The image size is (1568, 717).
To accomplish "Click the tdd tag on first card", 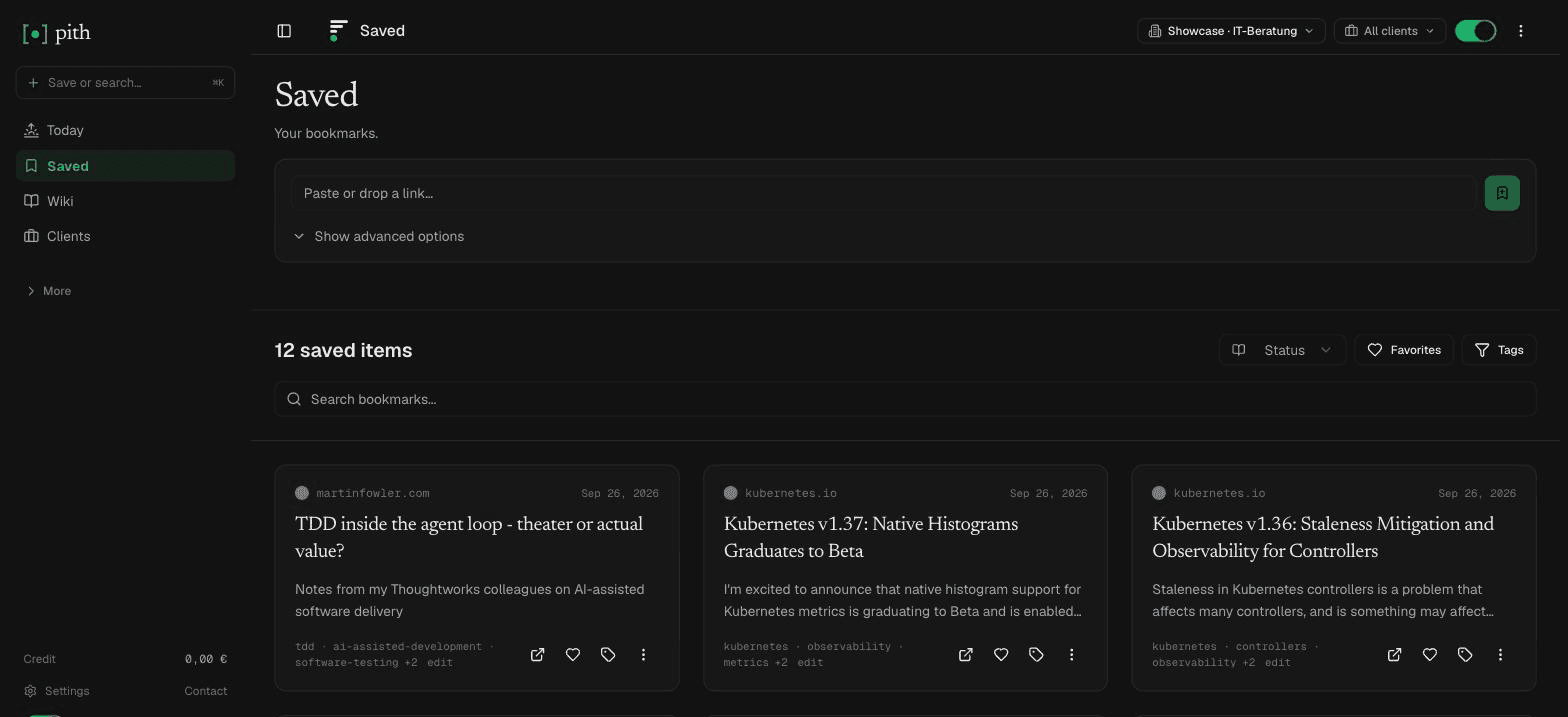I will (x=305, y=647).
